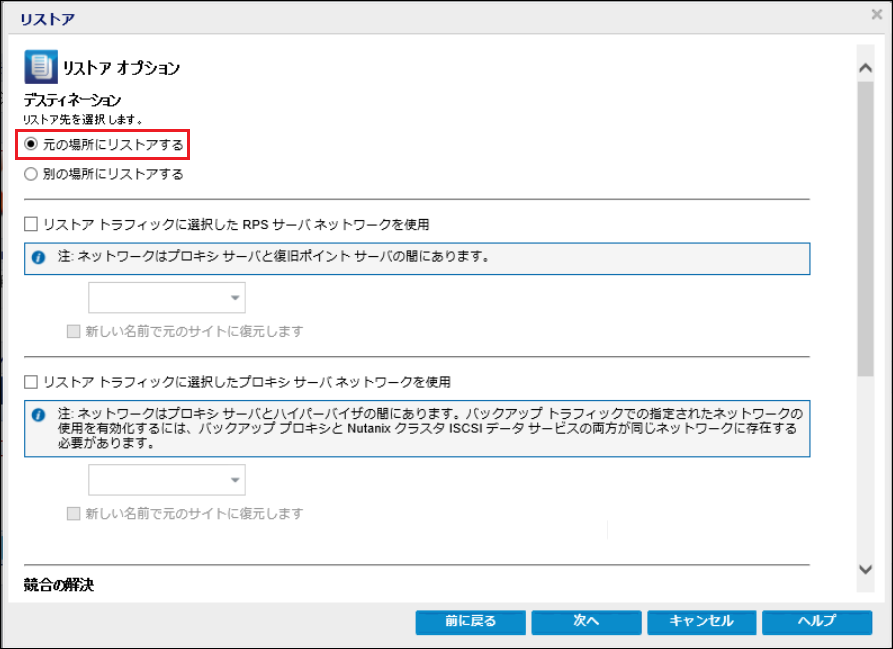Click the info icon in RPS network note
Image resolution: width=893 pixels, height=649 pixels.
tap(39, 257)
